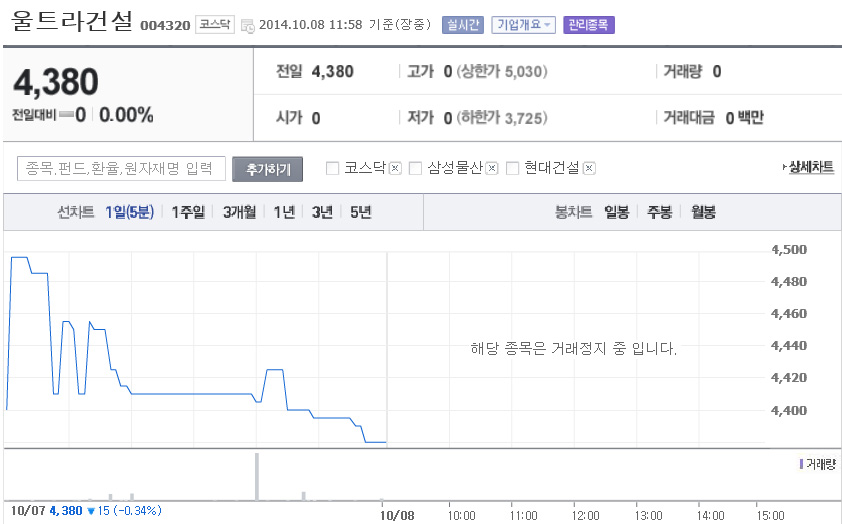Click the 해당 종목은 거래정지 중 notice
The height and width of the screenshot is (524, 842).
pyautogui.click(x=574, y=348)
